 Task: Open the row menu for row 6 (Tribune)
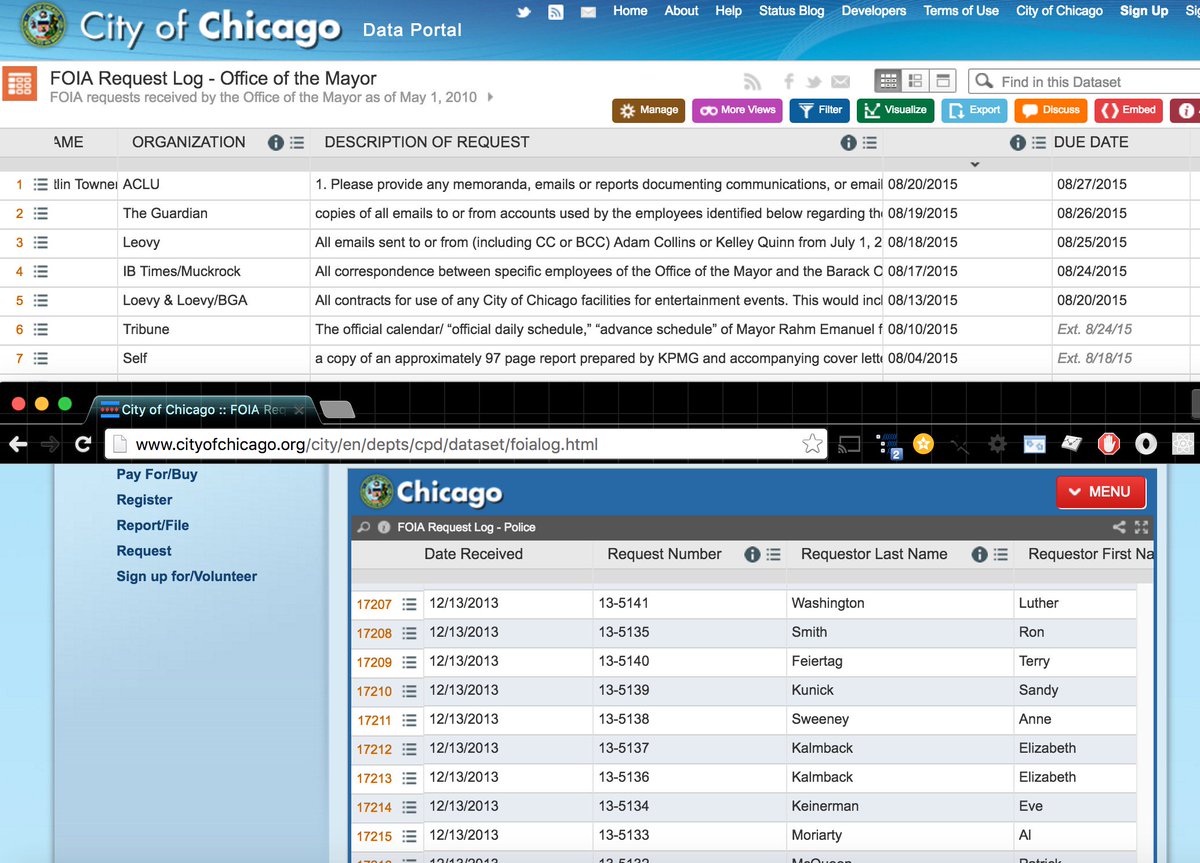tap(41, 329)
